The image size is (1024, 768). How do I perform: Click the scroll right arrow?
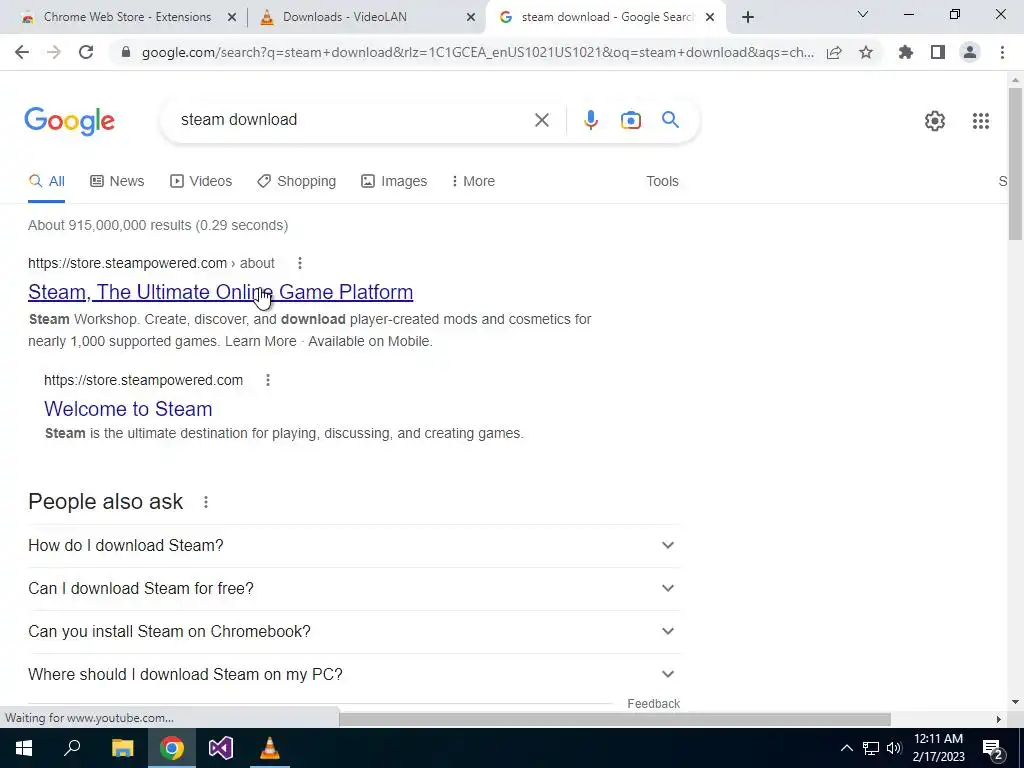(x=998, y=719)
